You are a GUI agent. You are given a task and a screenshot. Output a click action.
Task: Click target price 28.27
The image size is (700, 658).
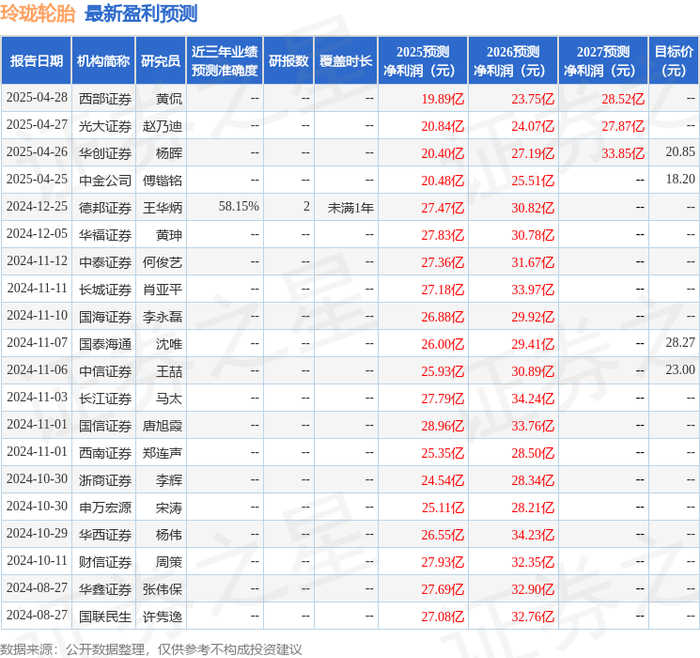(680, 342)
